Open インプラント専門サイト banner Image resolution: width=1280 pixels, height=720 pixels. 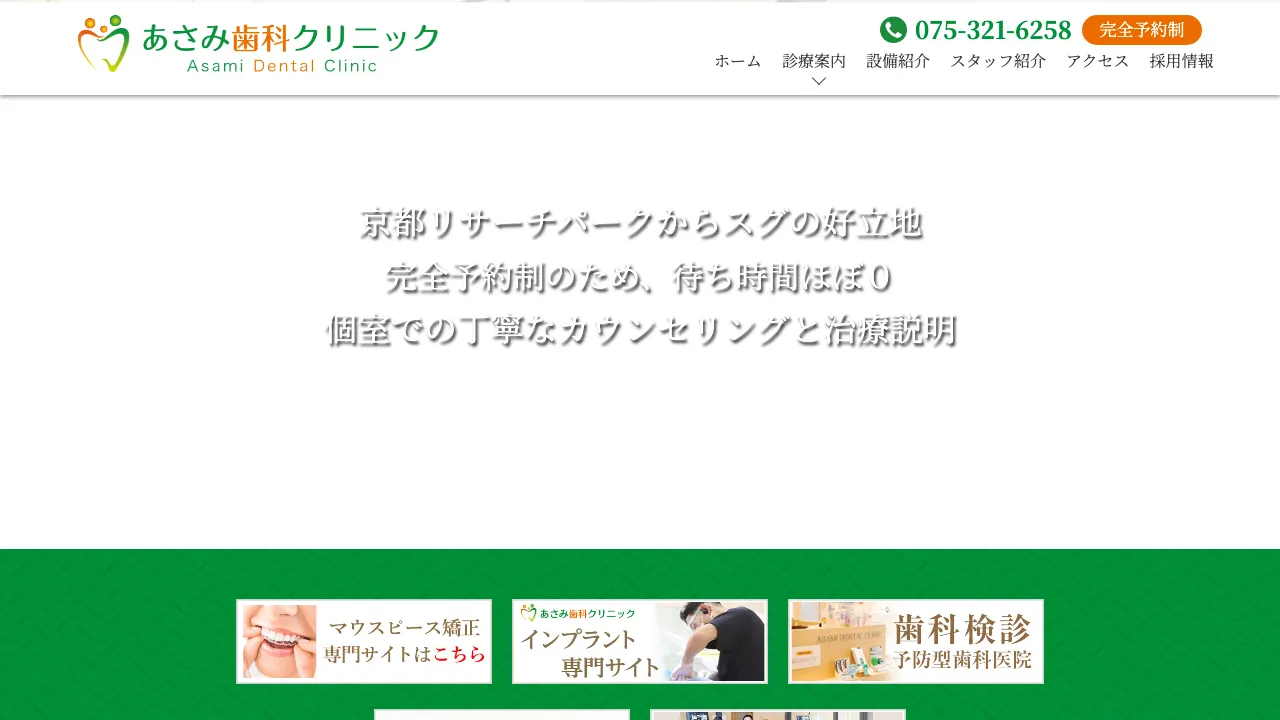point(640,642)
